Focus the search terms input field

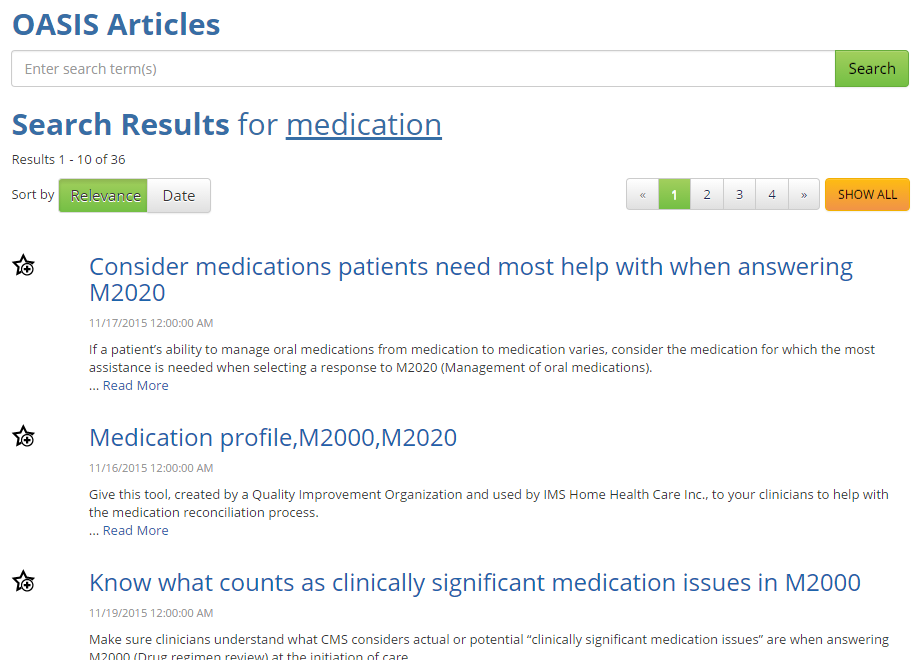tap(423, 69)
